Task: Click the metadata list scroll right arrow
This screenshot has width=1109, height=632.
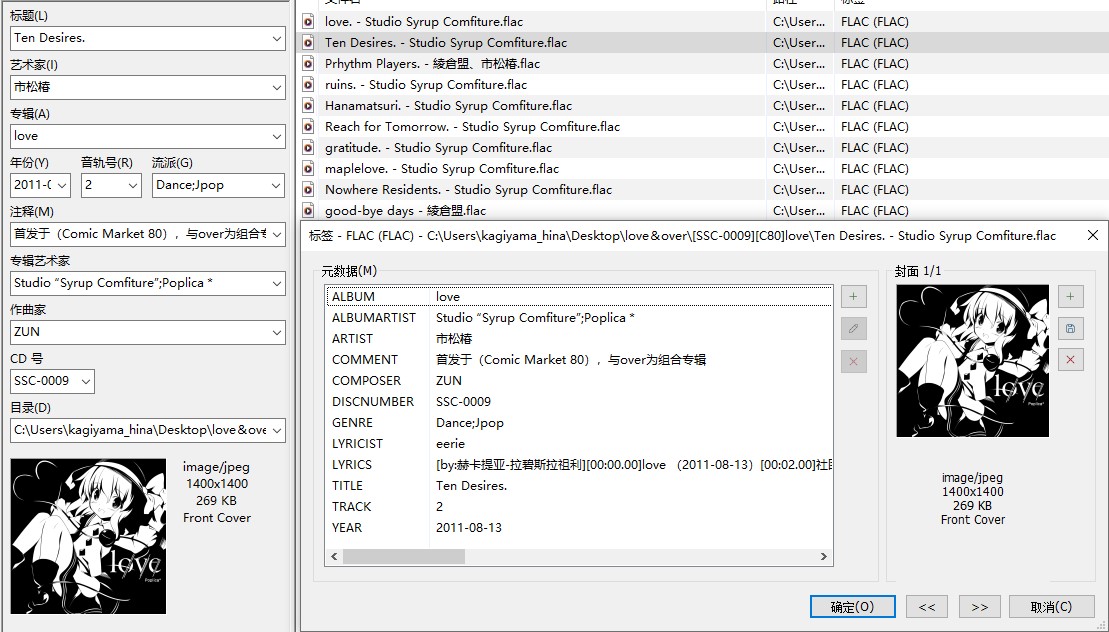Action: pyautogui.click(x=823, y=556)
